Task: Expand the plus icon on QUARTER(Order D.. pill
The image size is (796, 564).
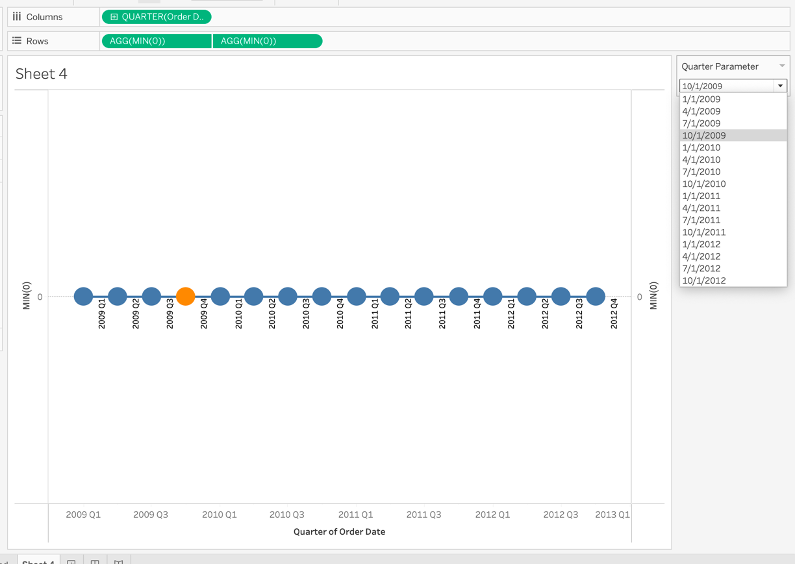Action: (114, 17)
